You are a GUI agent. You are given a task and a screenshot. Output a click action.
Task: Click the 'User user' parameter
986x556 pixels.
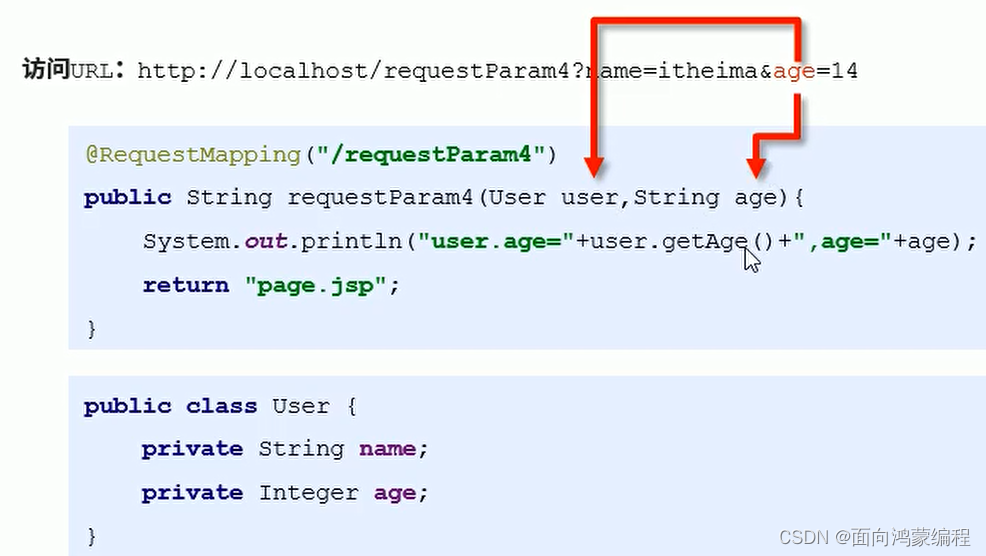click(555, 198)
